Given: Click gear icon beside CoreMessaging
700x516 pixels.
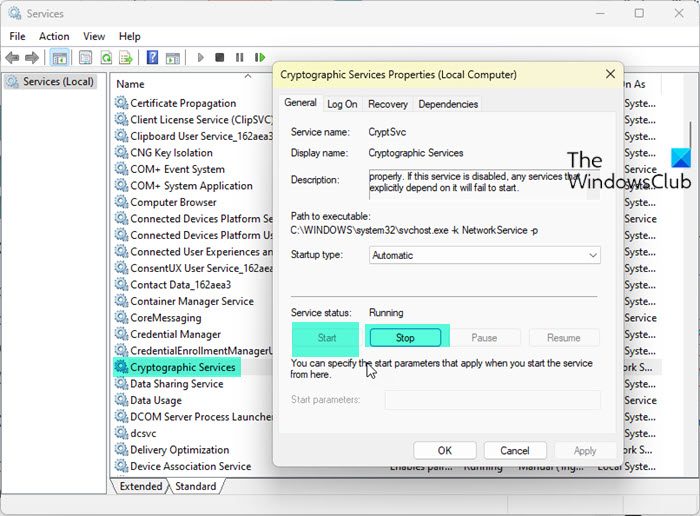Looking at the screenshot, I should [x=121, y=317].
